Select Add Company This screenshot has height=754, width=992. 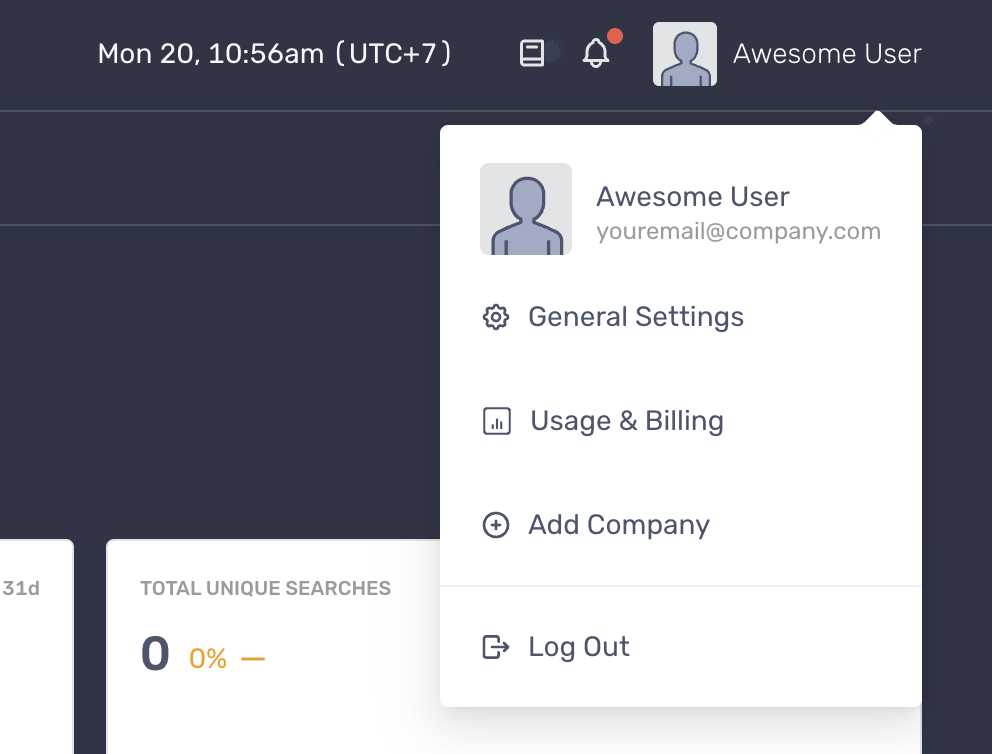coord(619,525)
